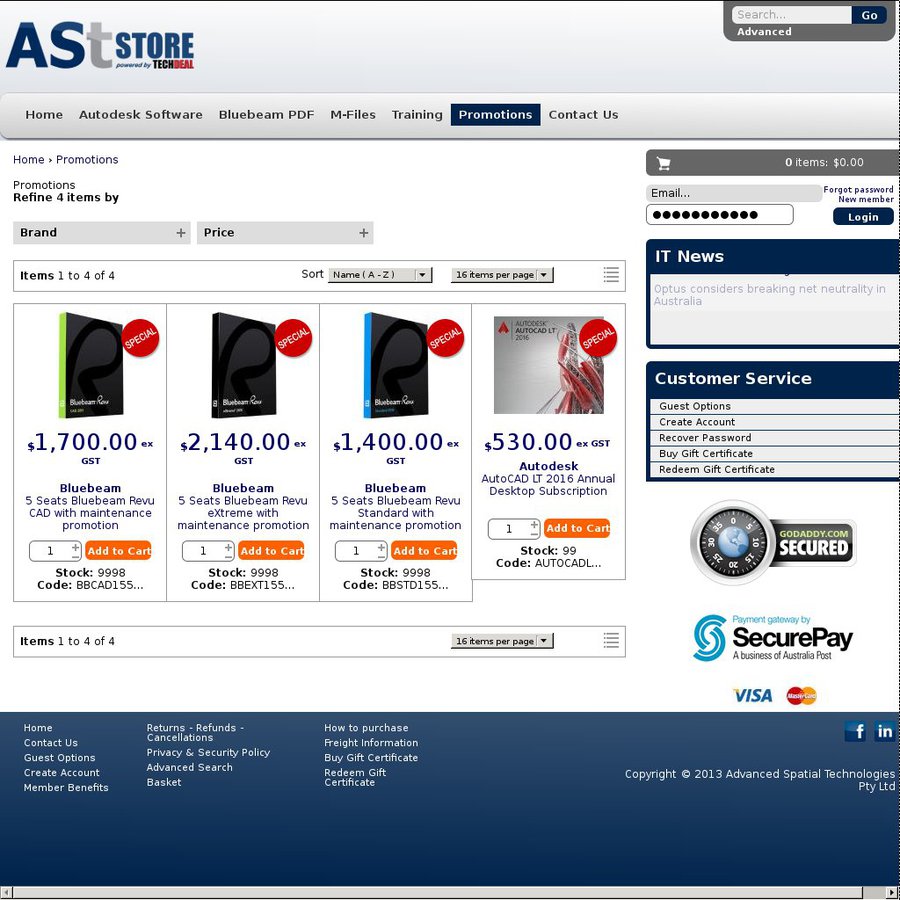
Task: Switch to list view at top toolbar
Action: 611,275
